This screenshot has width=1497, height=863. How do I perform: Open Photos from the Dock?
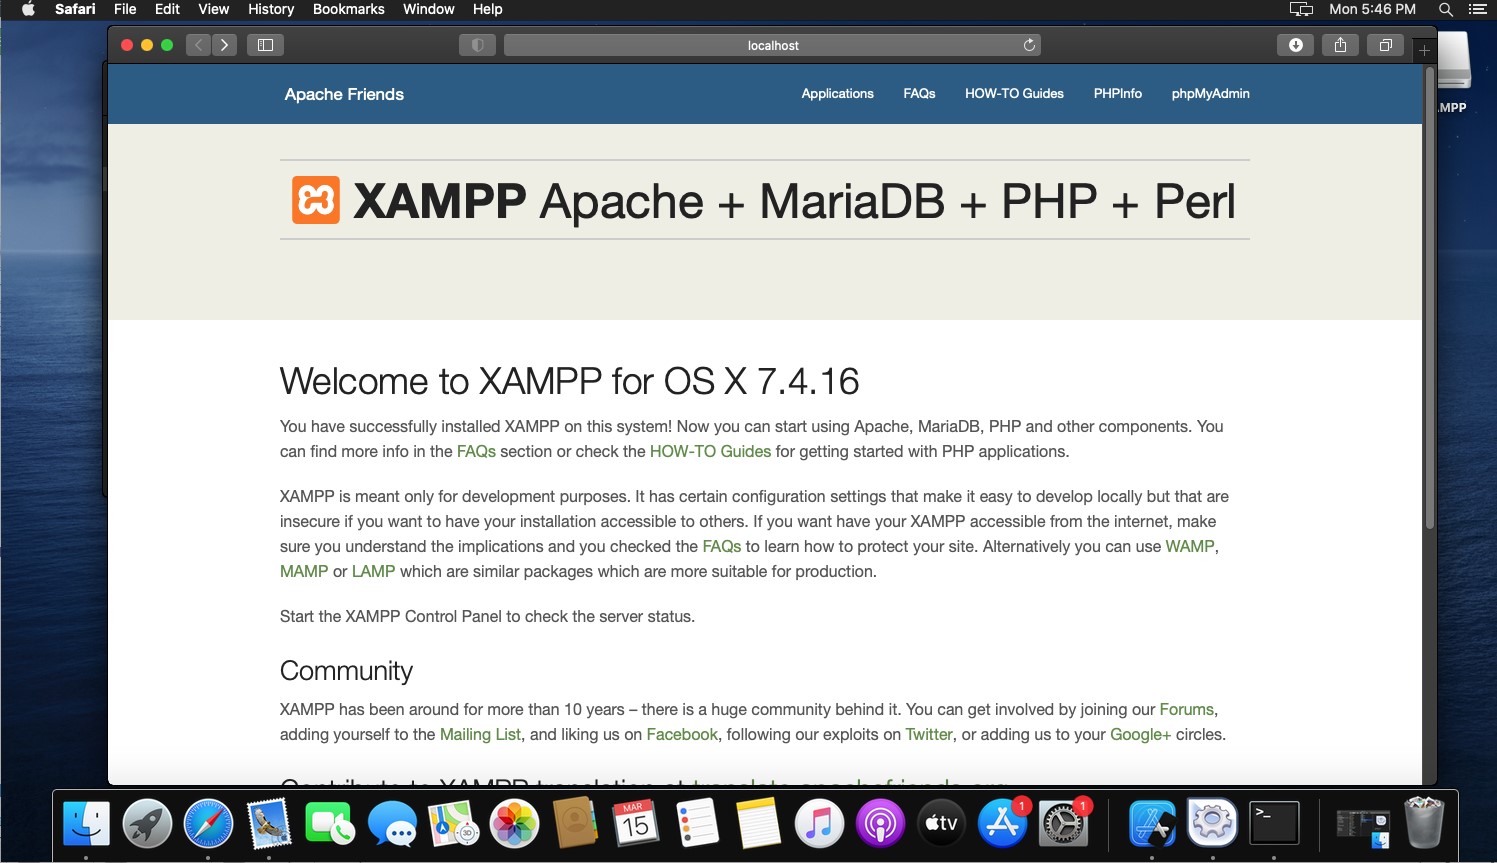pos(514,825)
